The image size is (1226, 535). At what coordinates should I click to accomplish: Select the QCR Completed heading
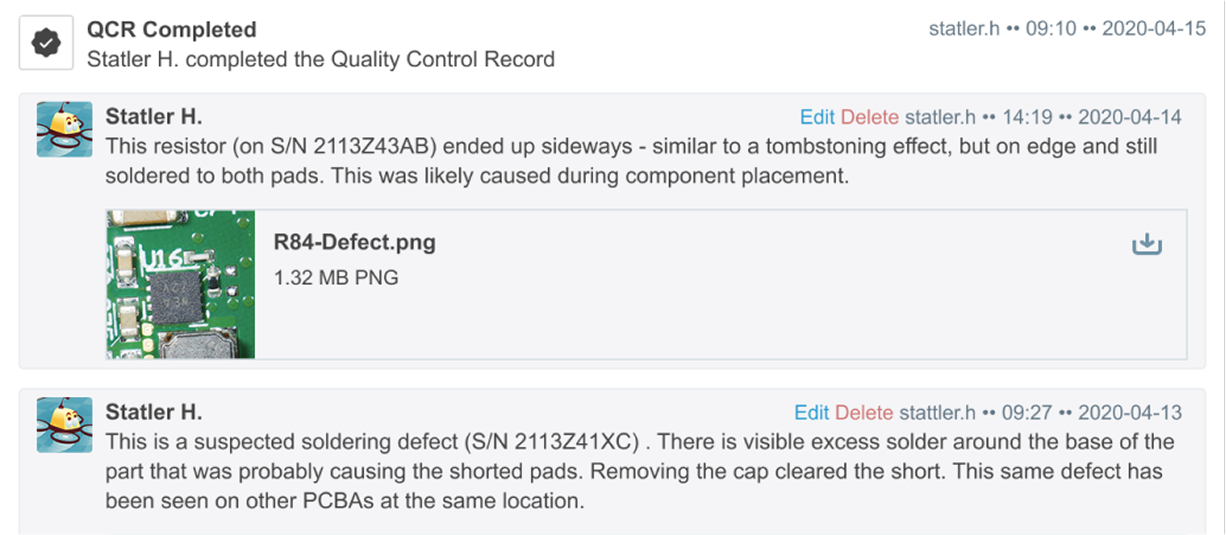(x=172, y=30)
